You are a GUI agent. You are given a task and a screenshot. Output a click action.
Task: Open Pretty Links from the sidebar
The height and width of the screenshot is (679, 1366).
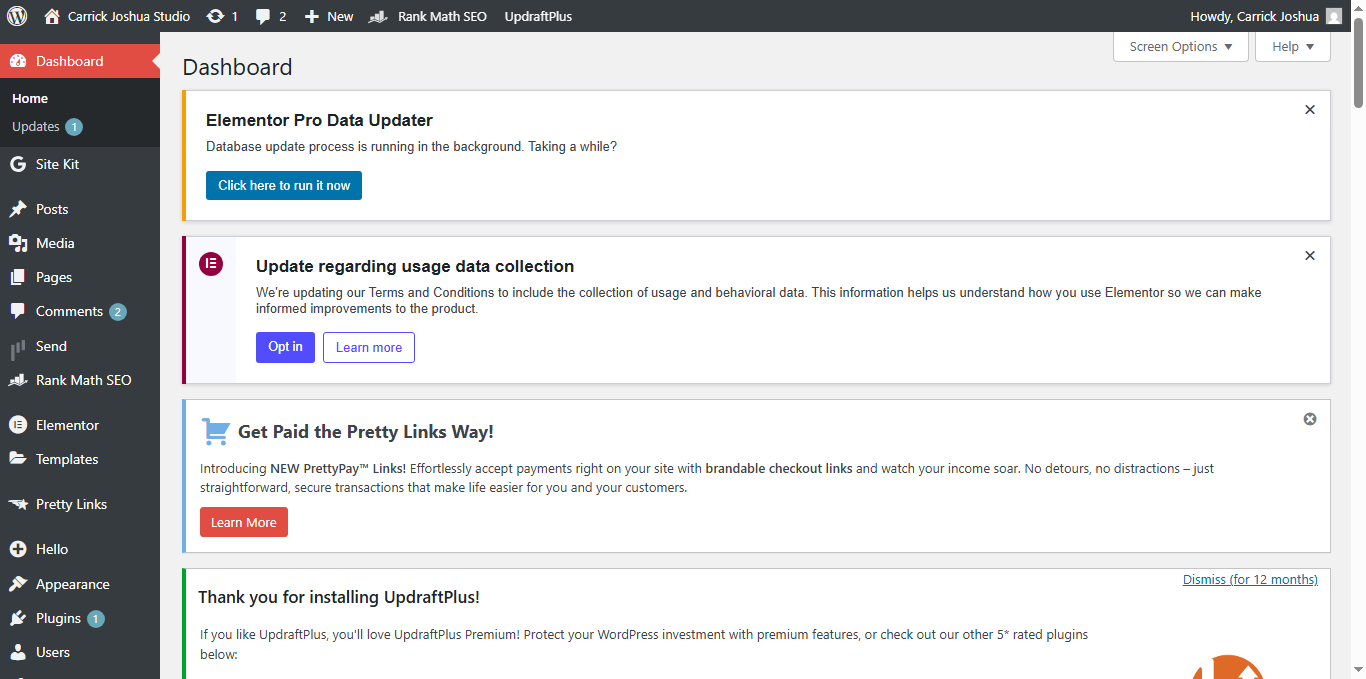(71, 503)
